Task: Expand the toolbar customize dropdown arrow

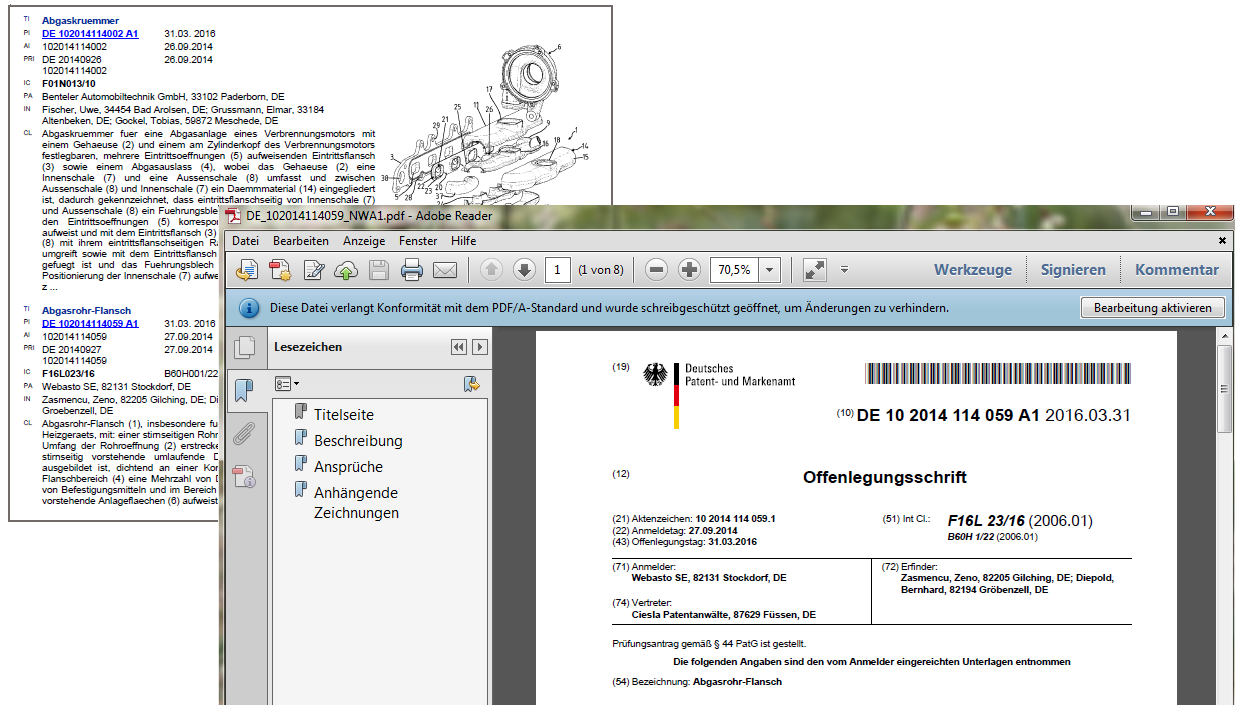Action: pyautogui.click(x=844, y=270)
